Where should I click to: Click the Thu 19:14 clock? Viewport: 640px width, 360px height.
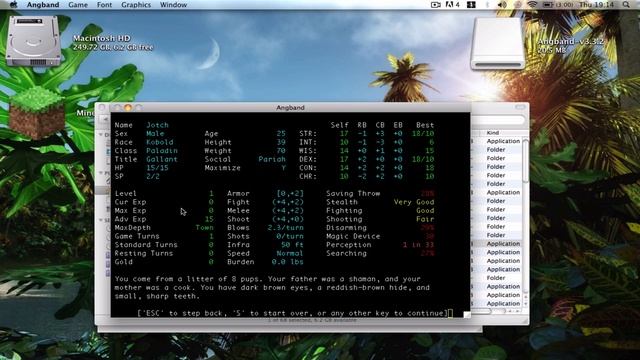[x=596, y=4]
